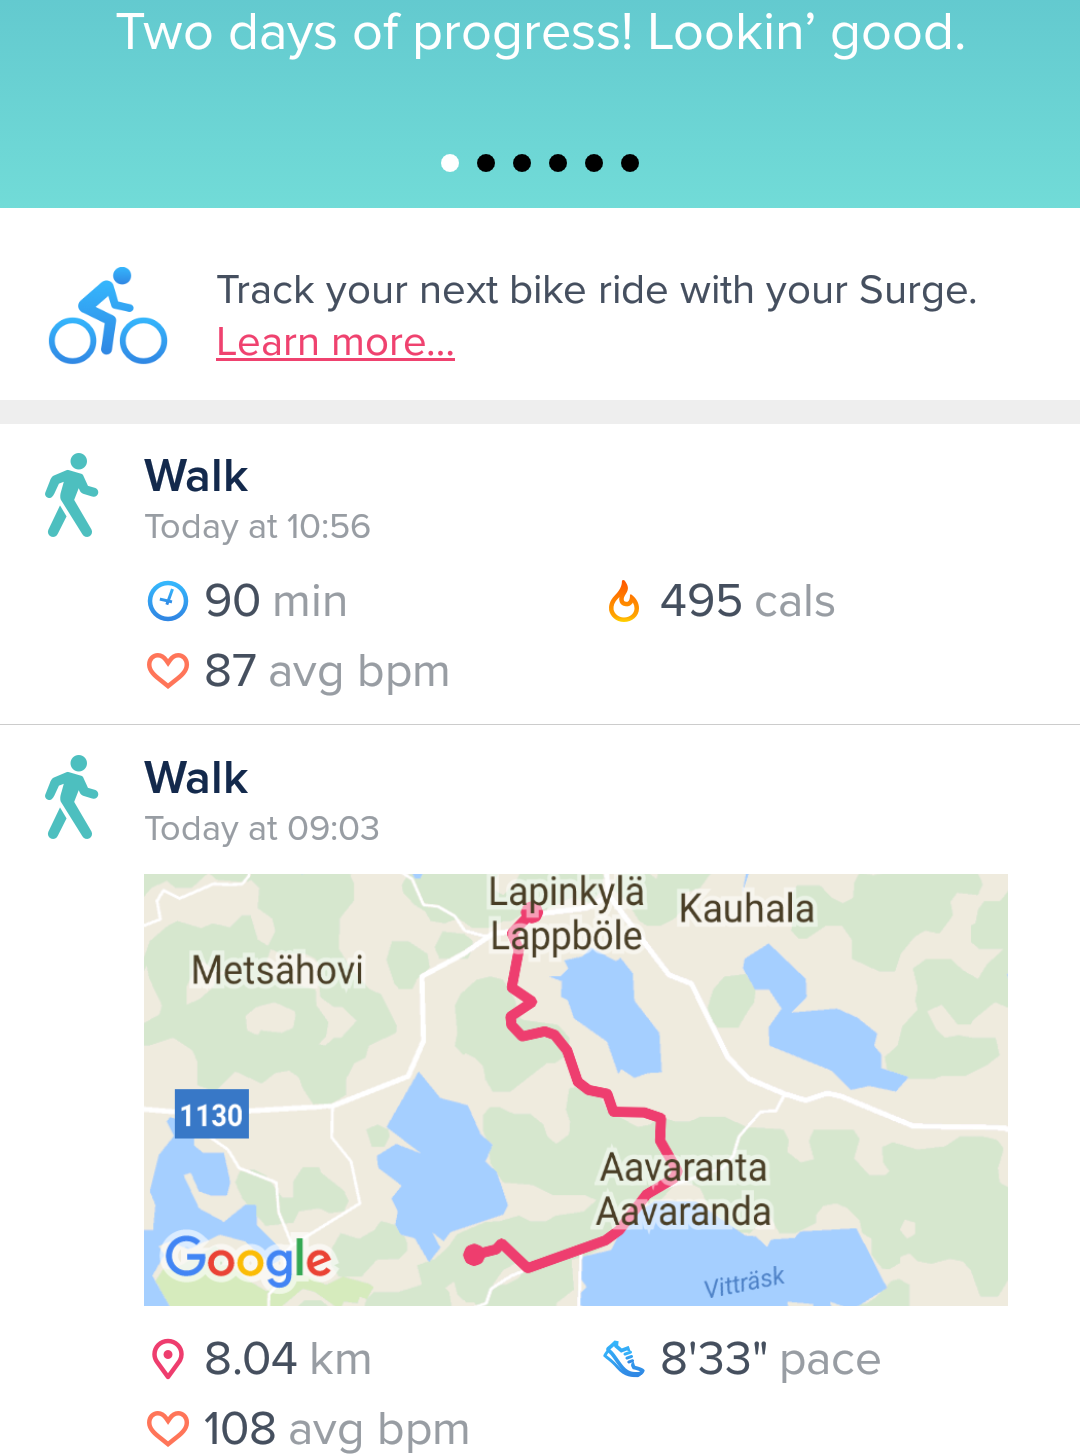Tap the walking figure icon at 10:56
Screen dimensions: 1080x1456
coord(71,496)
